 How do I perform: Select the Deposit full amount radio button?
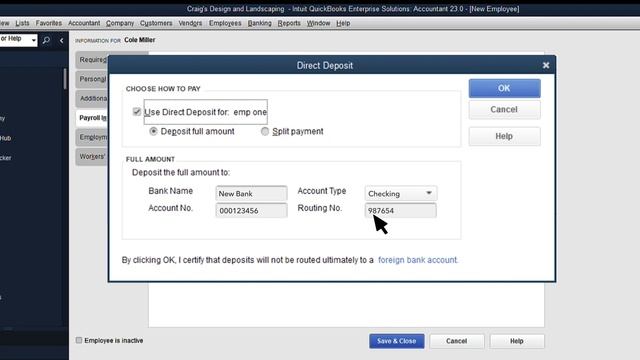153,131
